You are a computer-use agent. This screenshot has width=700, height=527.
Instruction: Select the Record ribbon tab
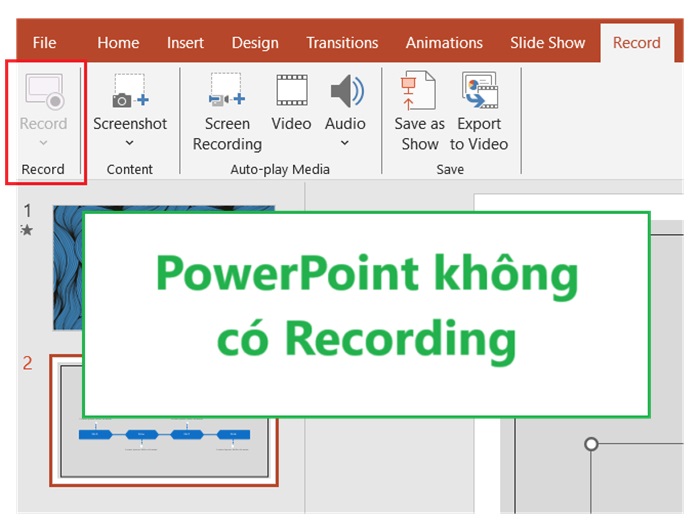[x=636, y=43]
